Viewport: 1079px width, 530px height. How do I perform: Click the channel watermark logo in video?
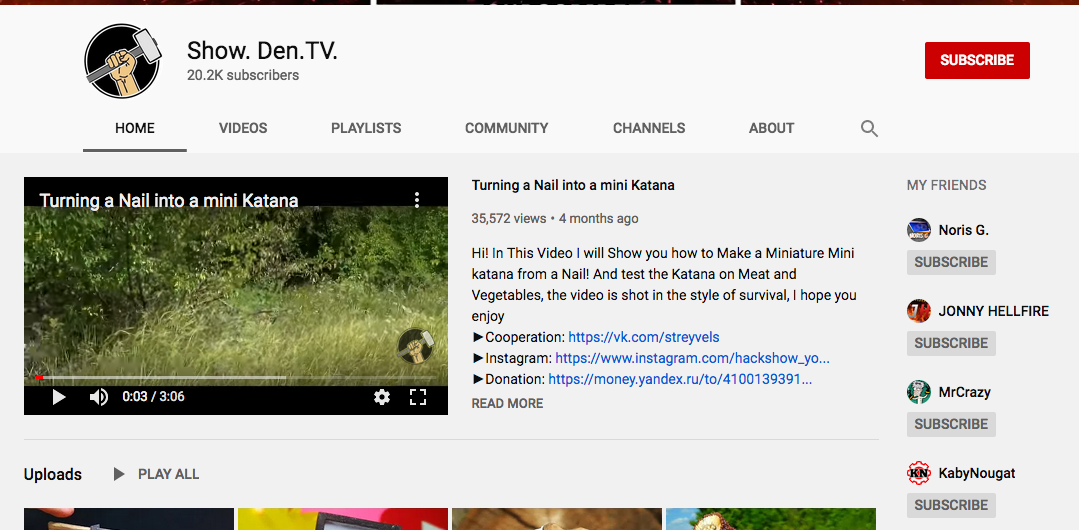(416, 345)
